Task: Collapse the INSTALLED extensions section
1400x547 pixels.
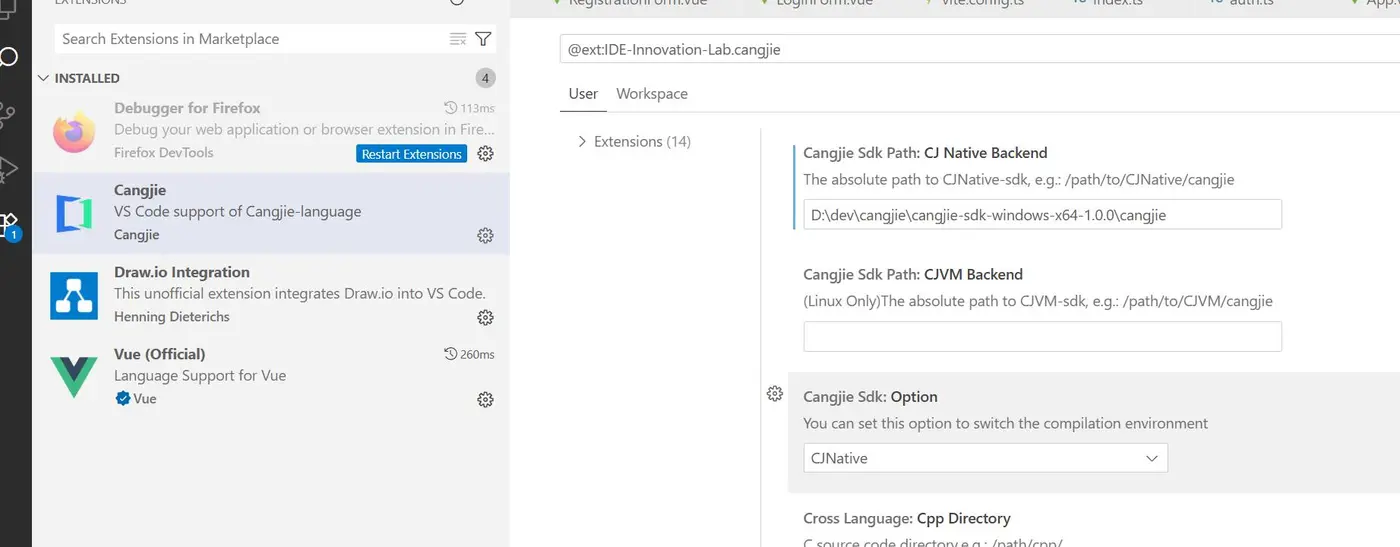Action: tap(45, 78)
